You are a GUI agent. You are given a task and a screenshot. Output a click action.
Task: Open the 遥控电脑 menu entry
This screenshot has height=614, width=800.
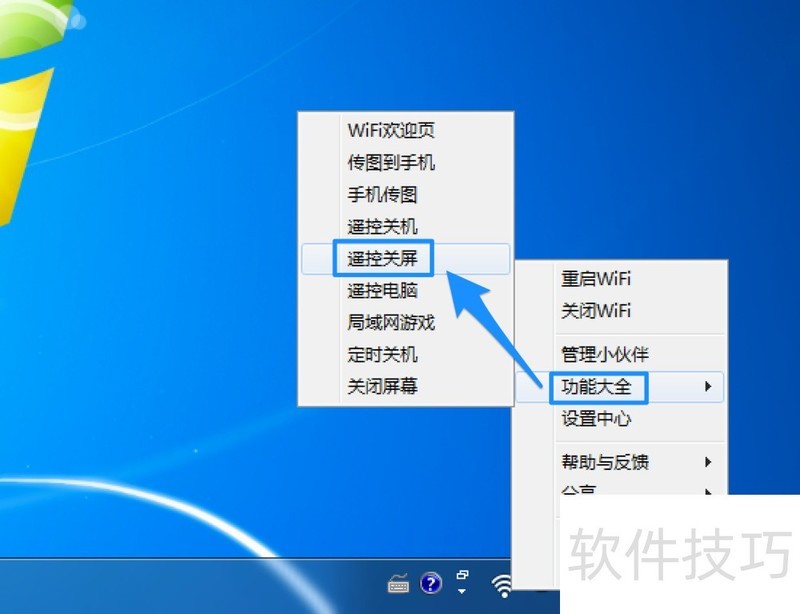click(x=406, y=290)
